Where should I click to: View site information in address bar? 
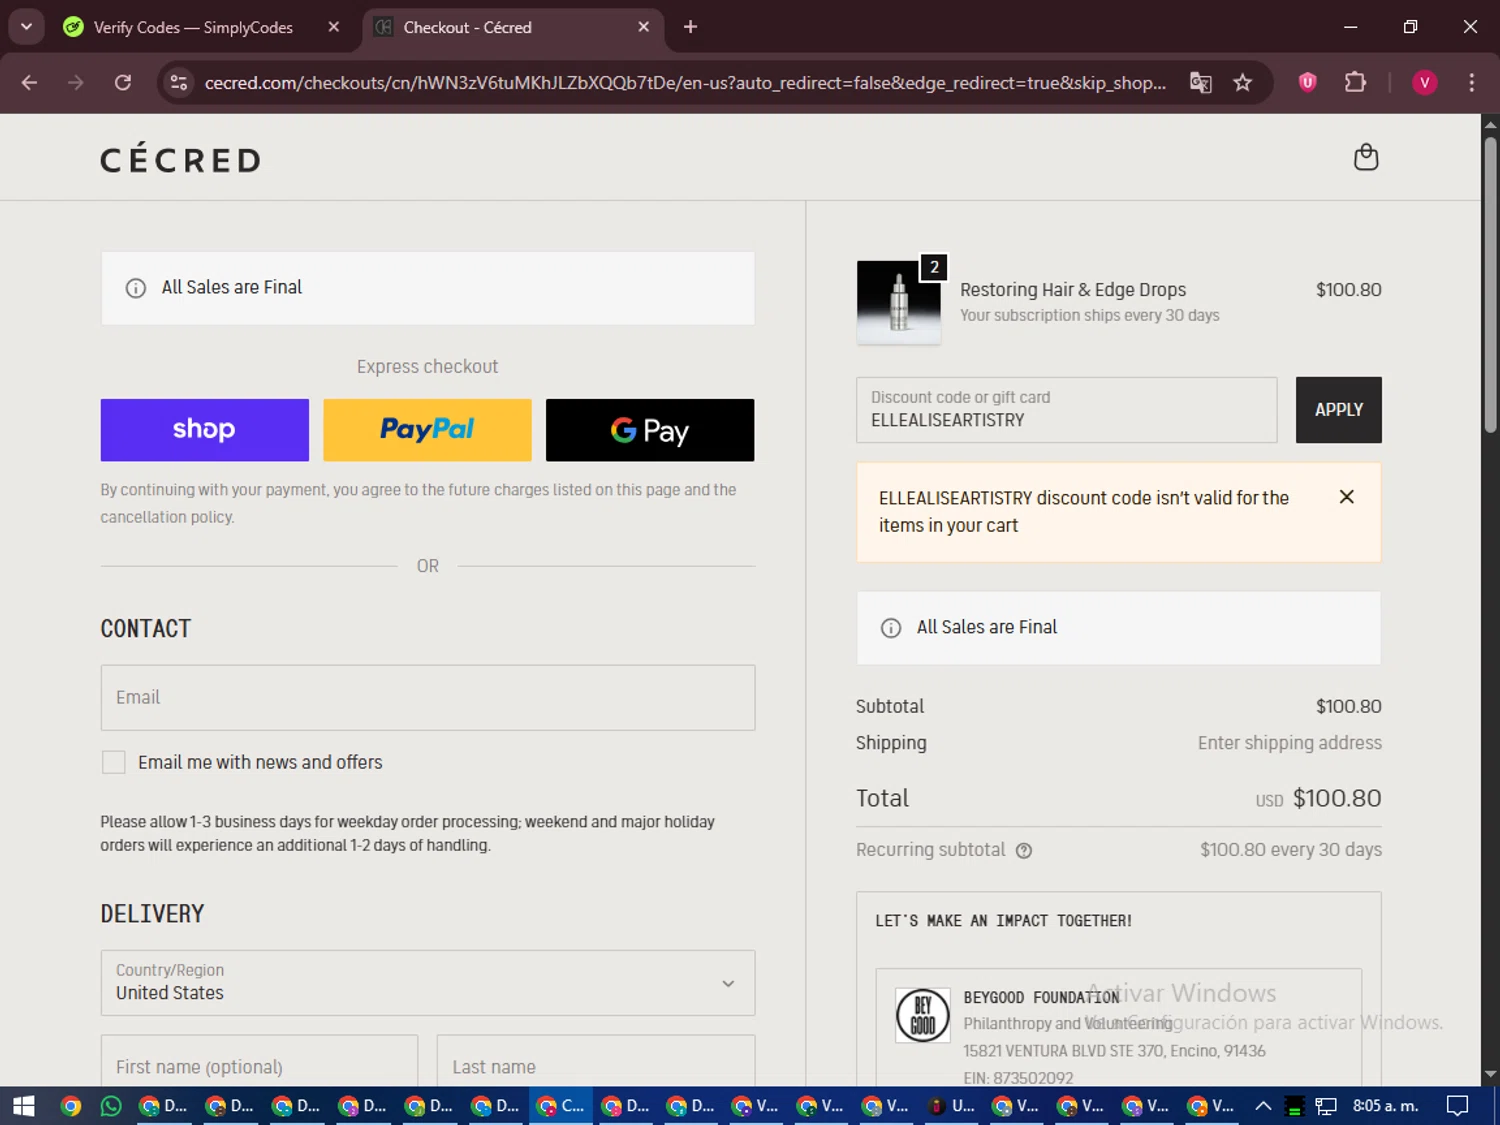click(x=179, y=83)
